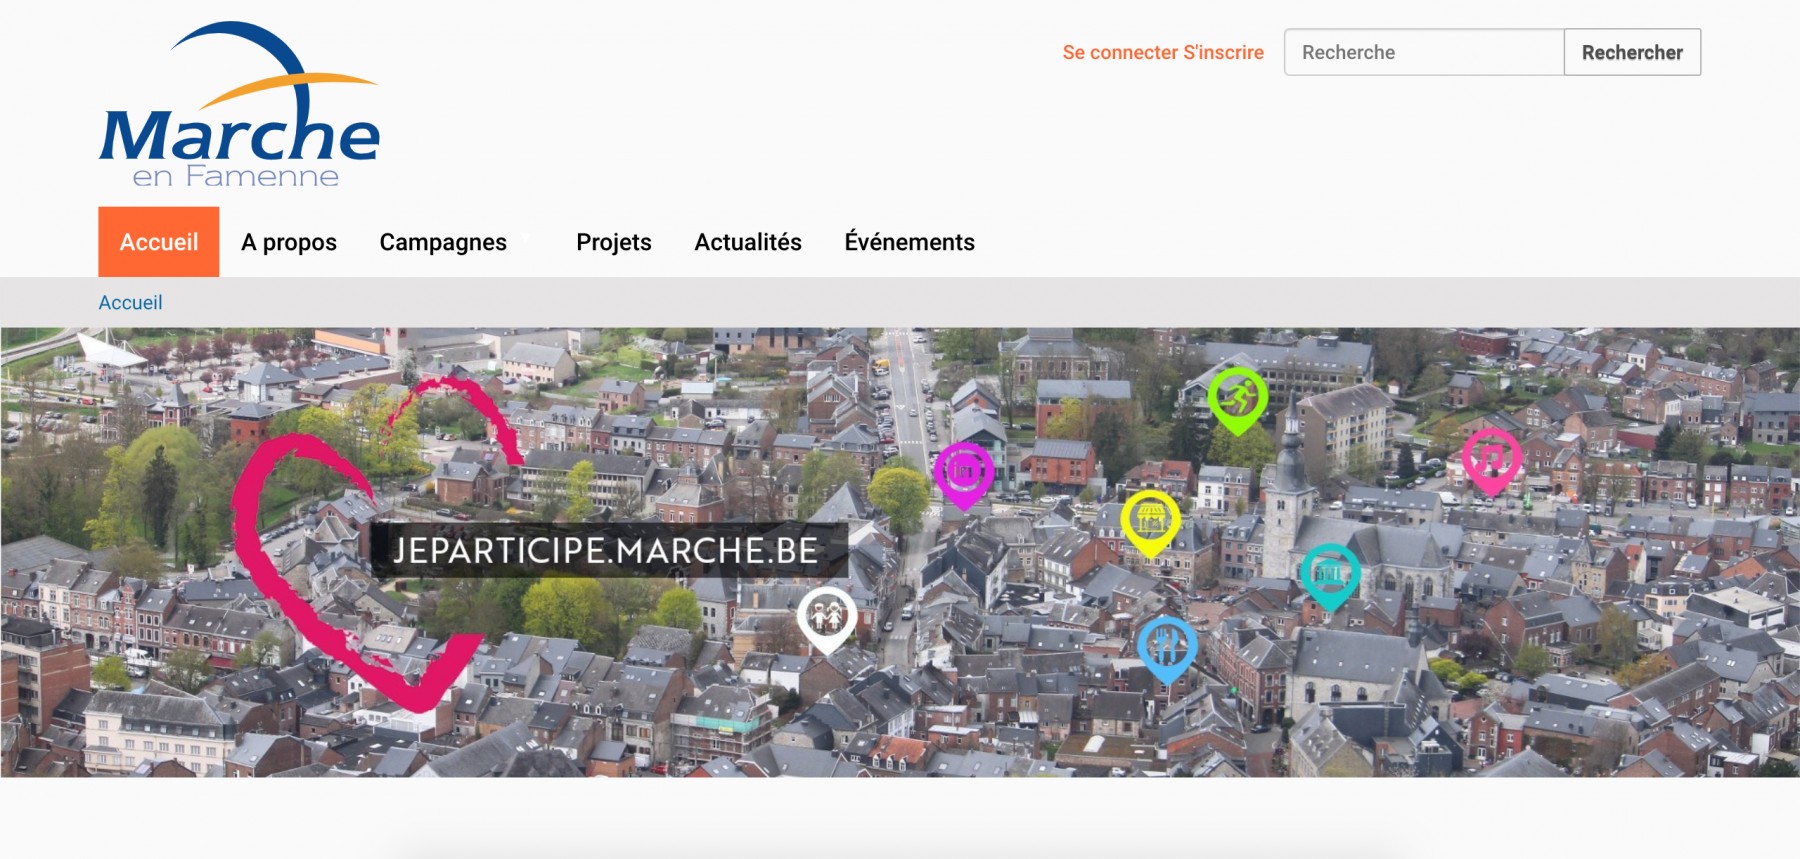Click the purple map pin
Screen dimensions: 1800x859
pyautogui.click(x=963, y=475)
